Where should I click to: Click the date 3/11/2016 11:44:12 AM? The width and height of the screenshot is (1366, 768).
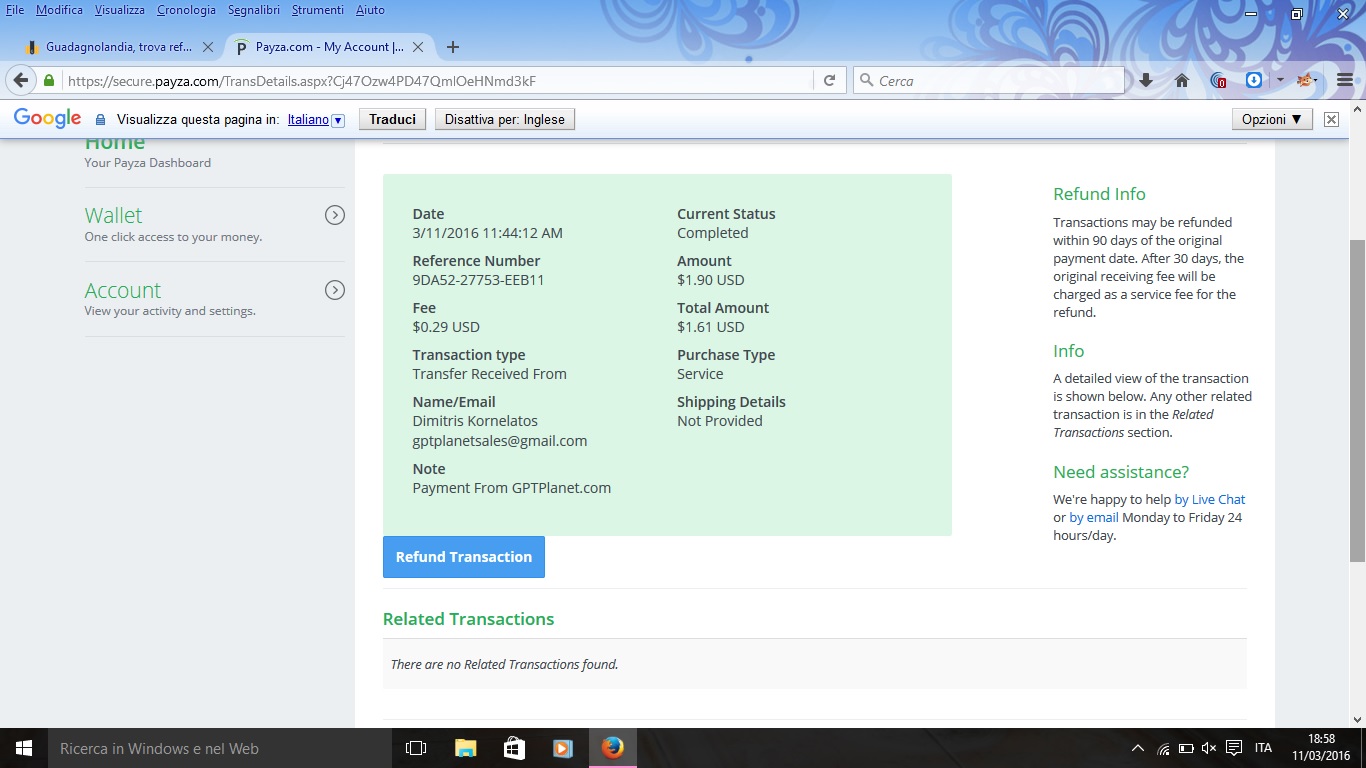488,233
